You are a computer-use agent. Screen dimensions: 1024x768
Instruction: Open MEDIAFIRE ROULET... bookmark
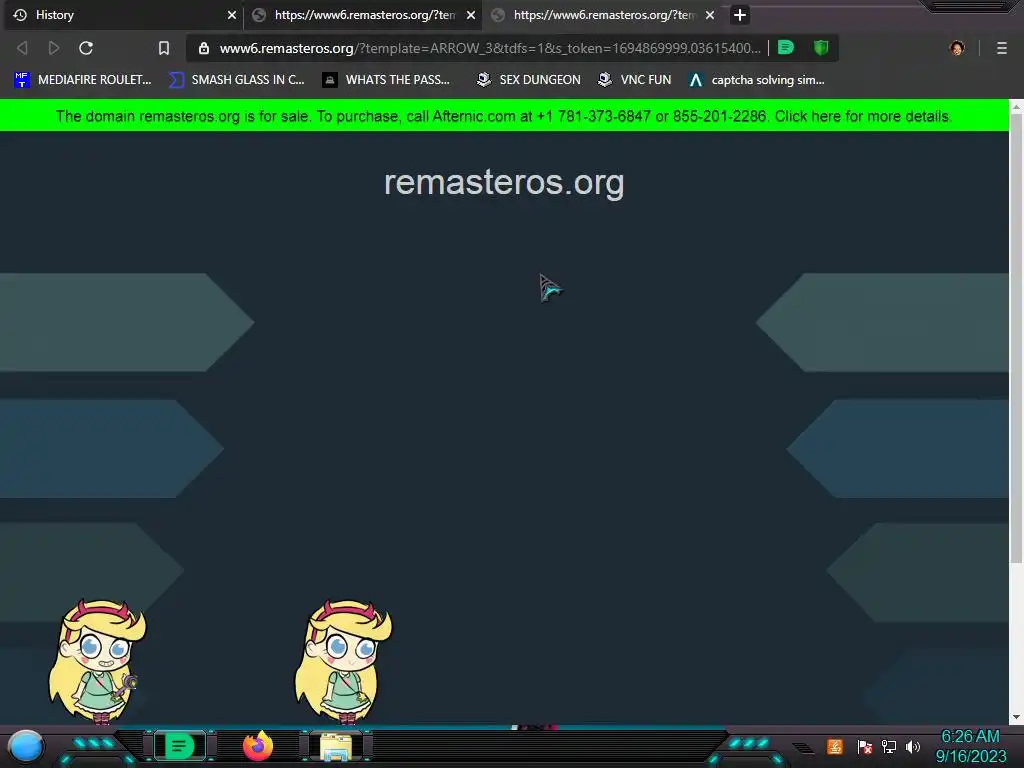83,80
